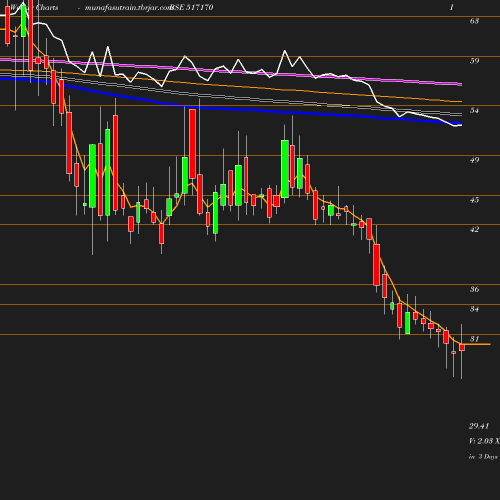Click the munafasutra site watermark text

point(128,8)
